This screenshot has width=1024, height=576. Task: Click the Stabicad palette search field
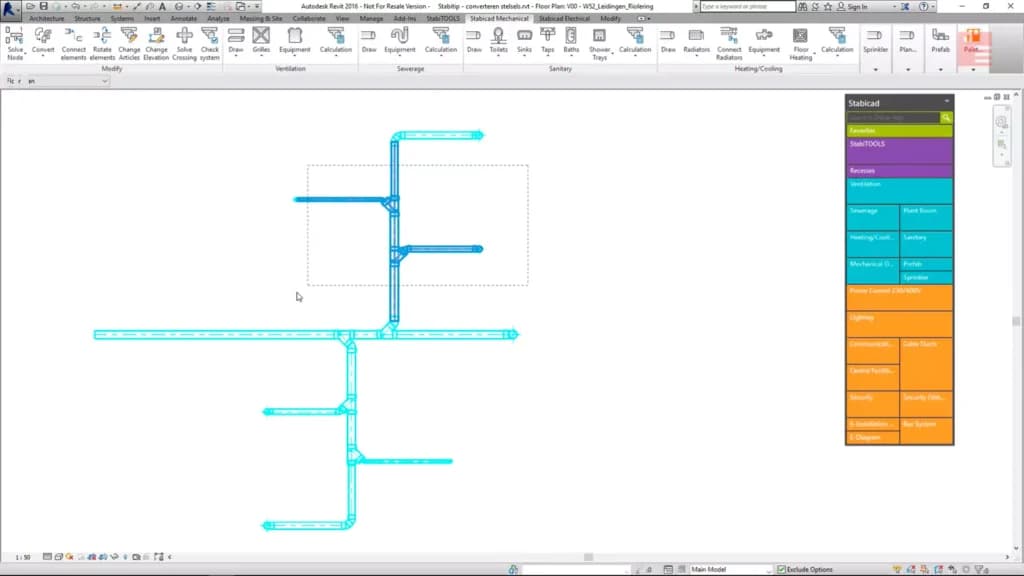click(893, 118)
